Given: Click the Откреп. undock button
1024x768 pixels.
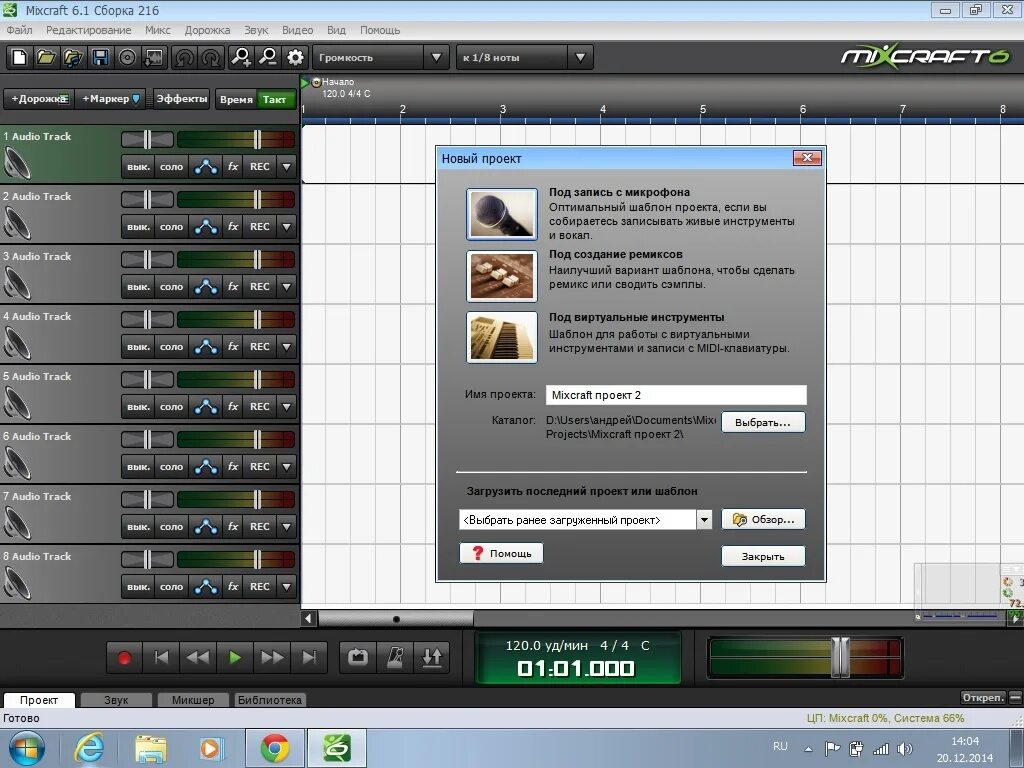Looking at the screenshot, I should click(x=982, y=697).
